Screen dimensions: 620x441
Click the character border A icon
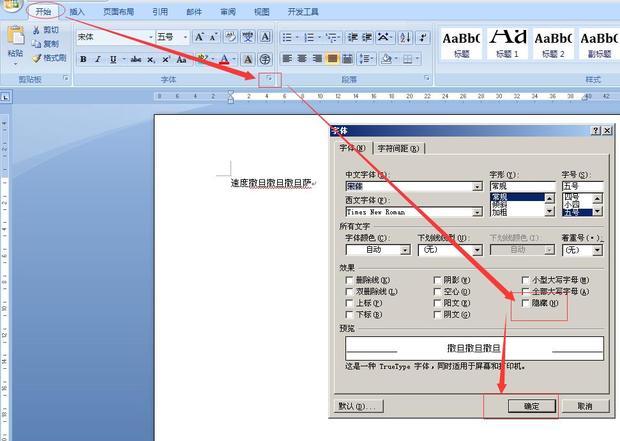click(265, 37)
